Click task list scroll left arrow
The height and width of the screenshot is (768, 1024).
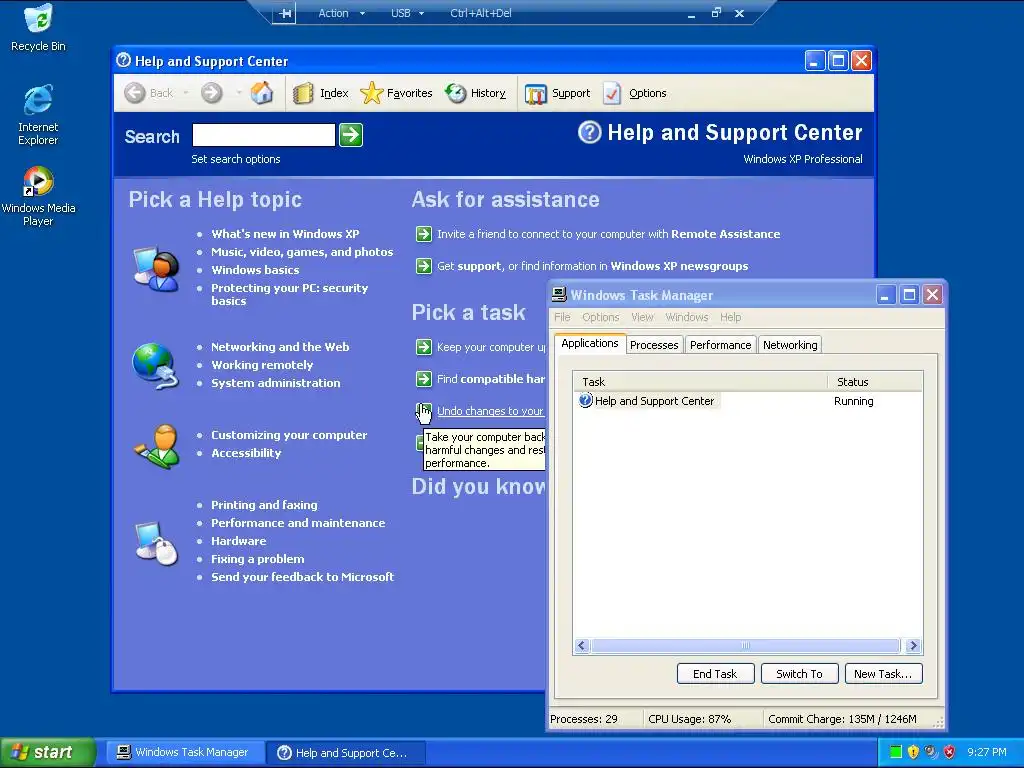[582, 646]
